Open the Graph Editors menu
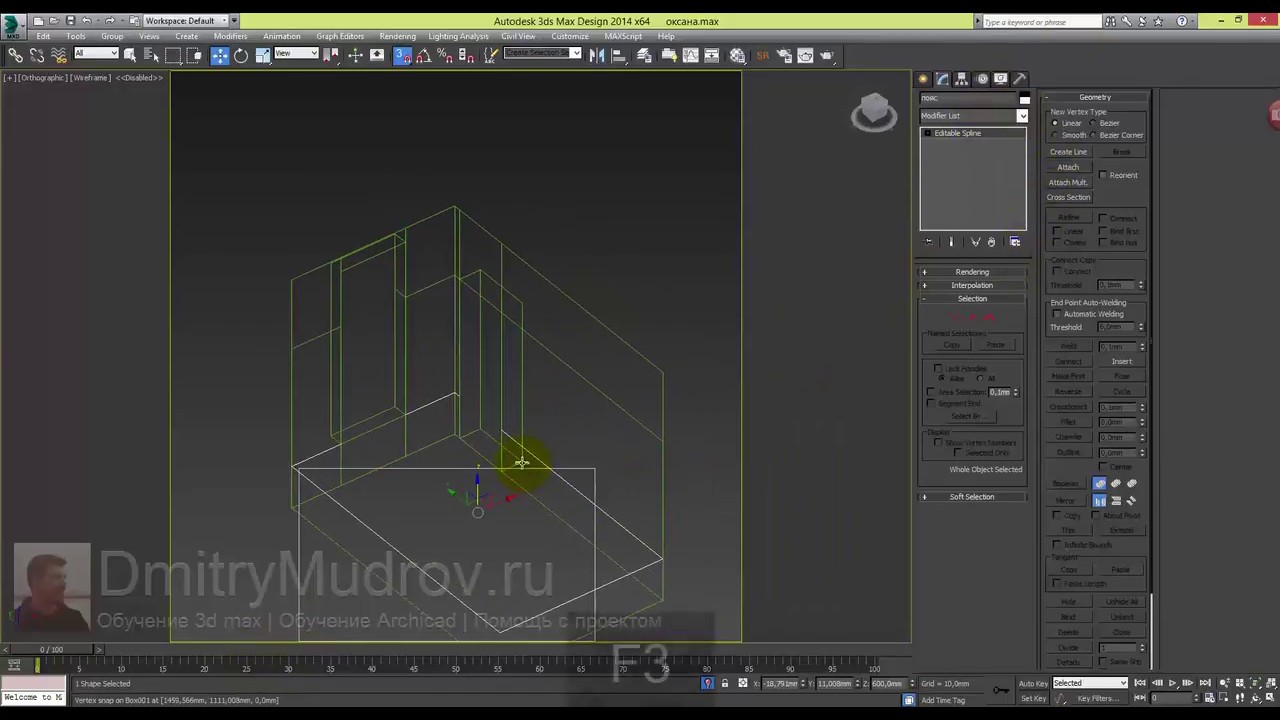The height and width of the screenshot is (720, 1280). [340, 36]
